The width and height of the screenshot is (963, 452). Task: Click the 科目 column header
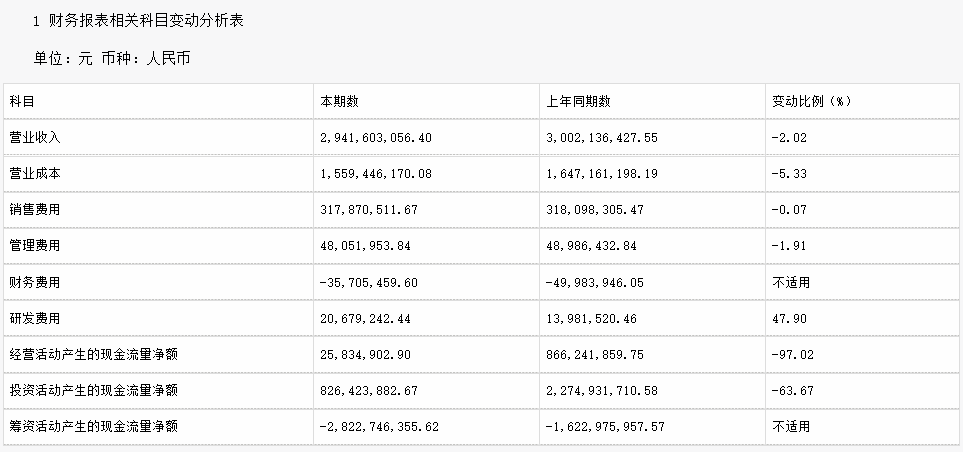[22, 102]
